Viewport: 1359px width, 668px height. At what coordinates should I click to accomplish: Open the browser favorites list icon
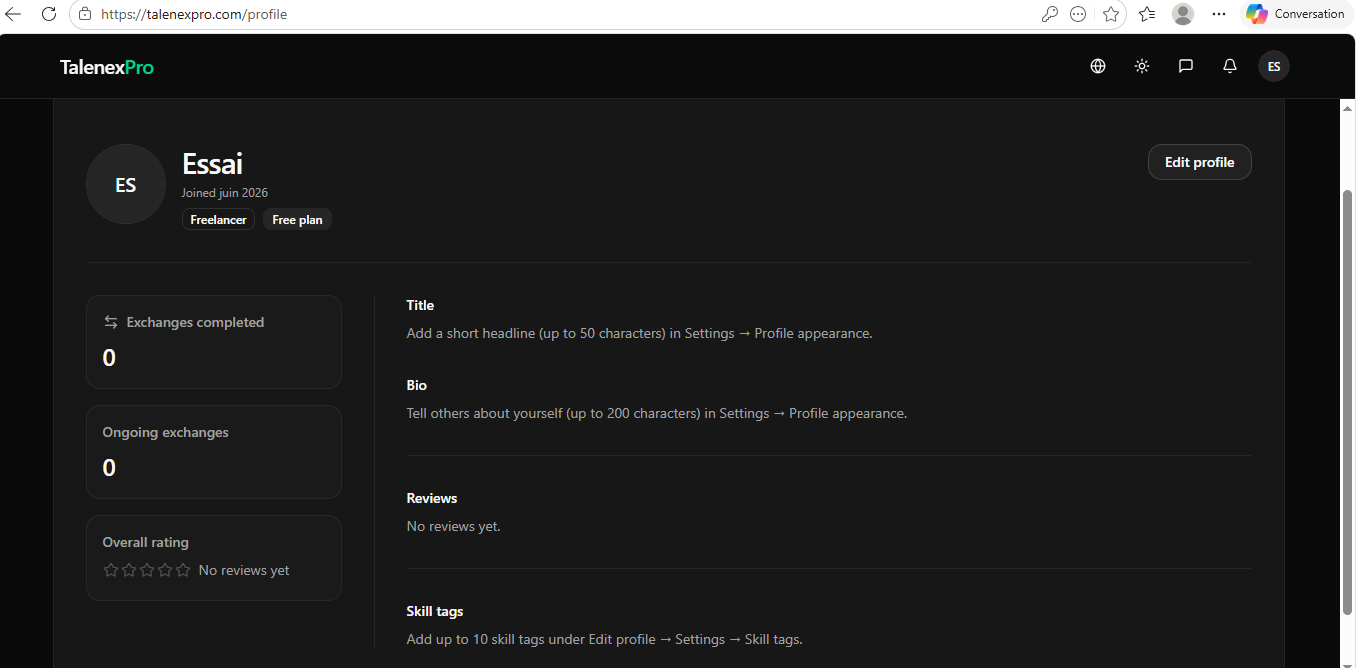[1147, 14]
